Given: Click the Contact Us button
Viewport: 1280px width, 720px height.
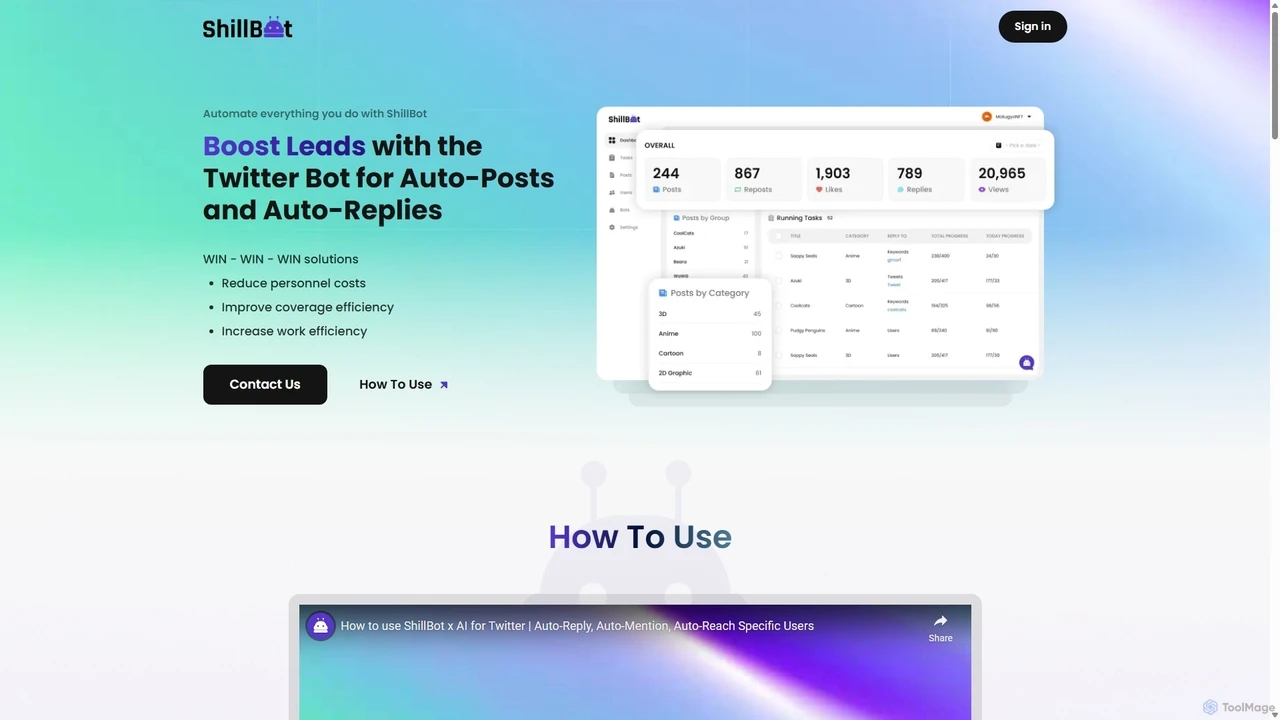Looking at the screenshot, I should click(x=265, y=384).
